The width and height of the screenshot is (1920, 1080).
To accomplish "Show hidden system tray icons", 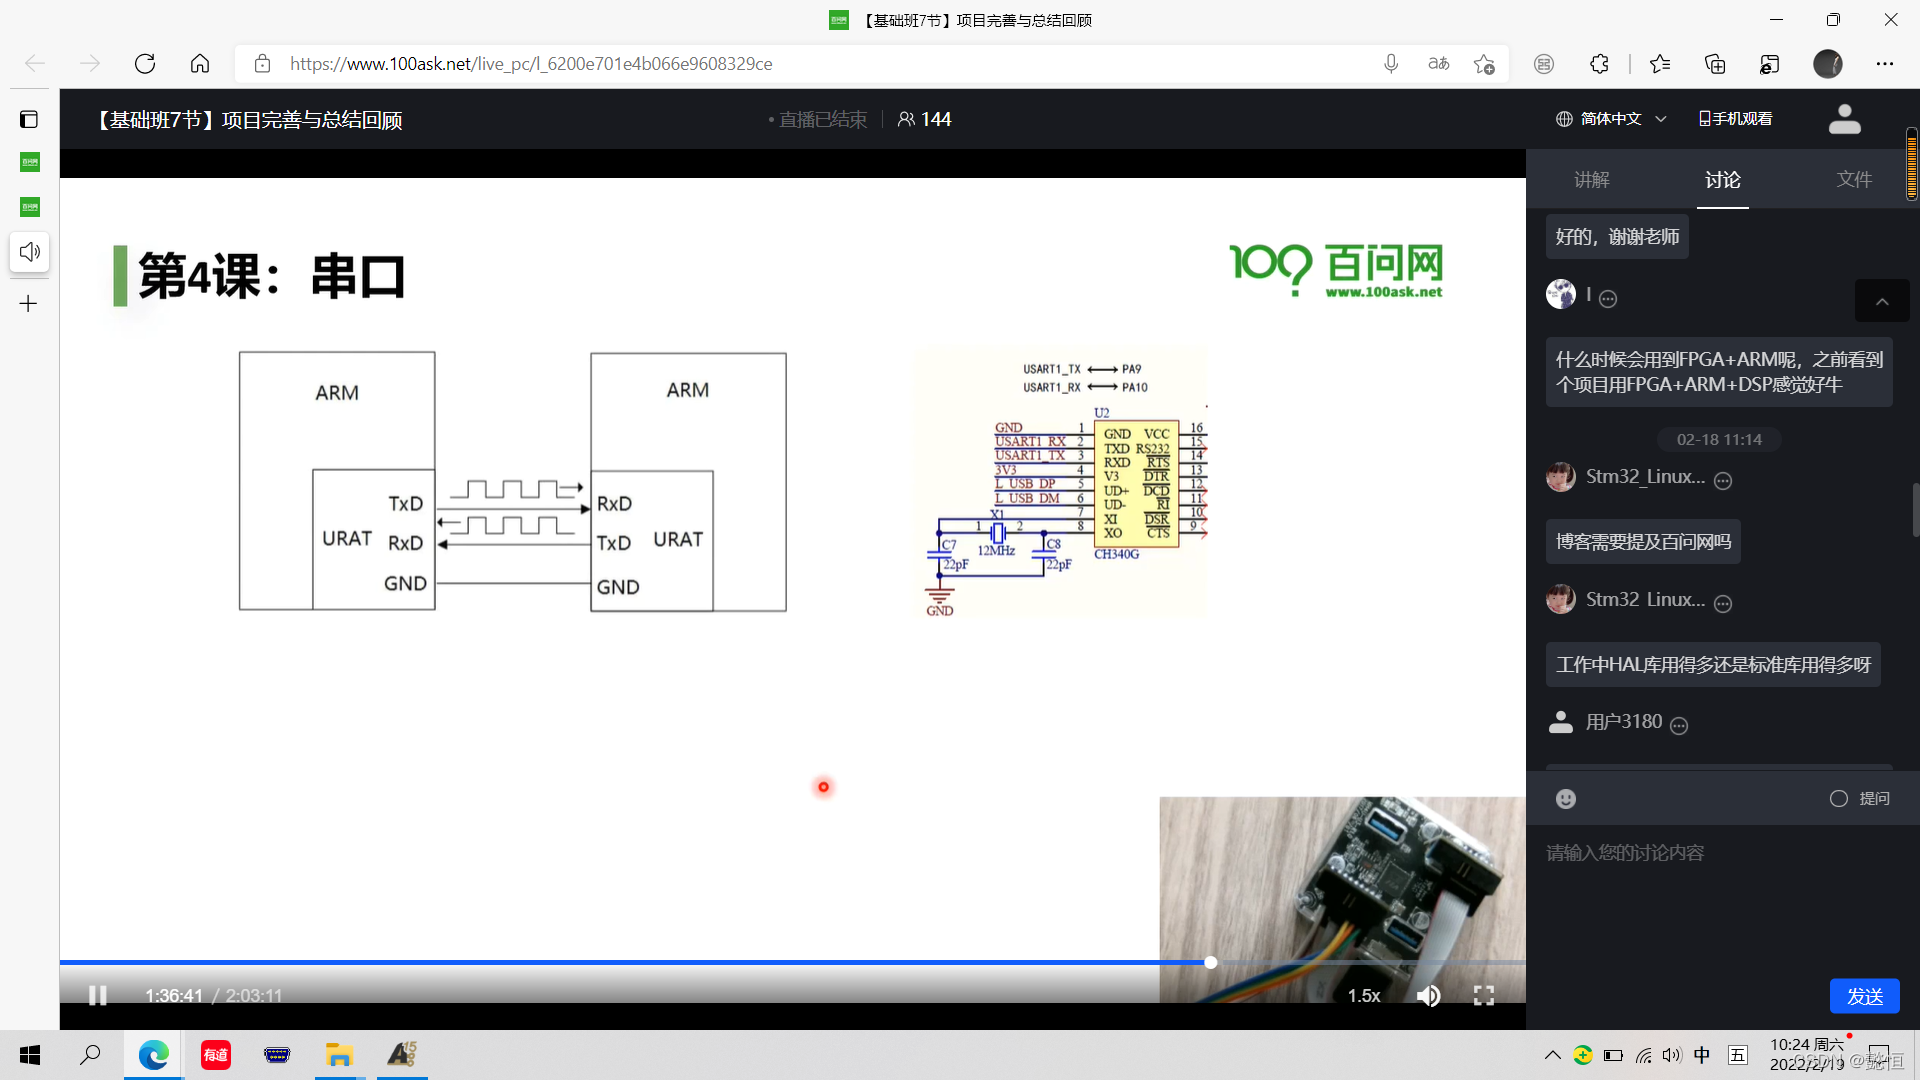I will point(1552,1055).
